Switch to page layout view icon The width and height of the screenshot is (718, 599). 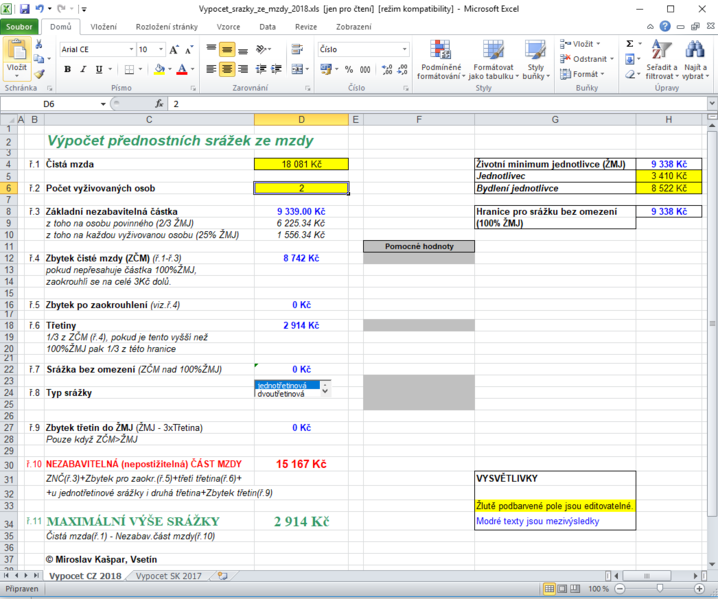click(x=562, y=588)
